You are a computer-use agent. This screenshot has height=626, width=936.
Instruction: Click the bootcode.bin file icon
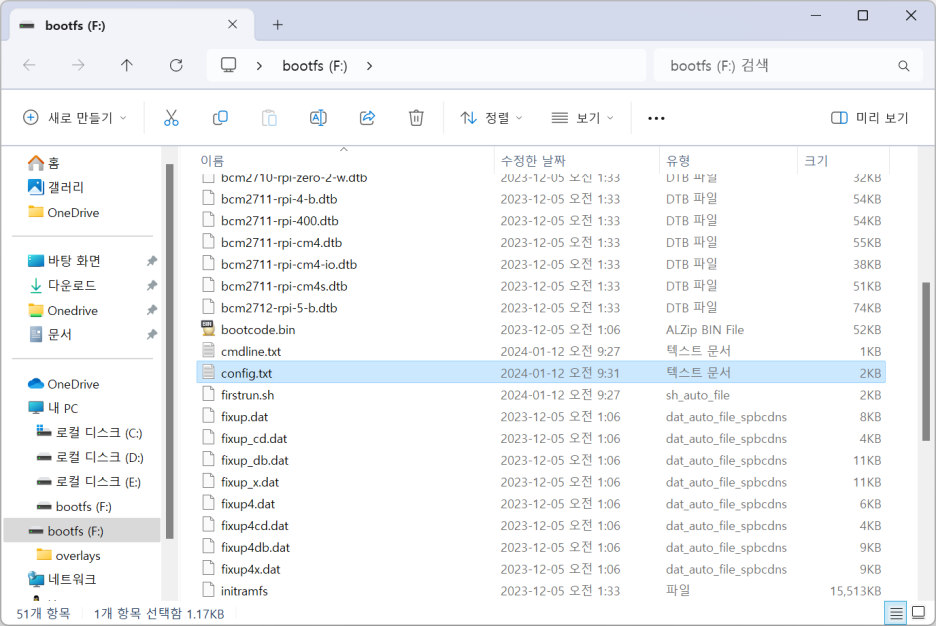(208, 329)
